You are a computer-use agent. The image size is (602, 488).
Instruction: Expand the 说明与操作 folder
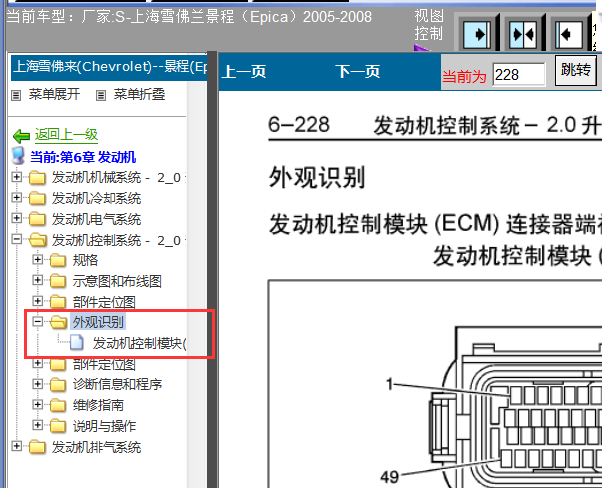pos(37,425)
